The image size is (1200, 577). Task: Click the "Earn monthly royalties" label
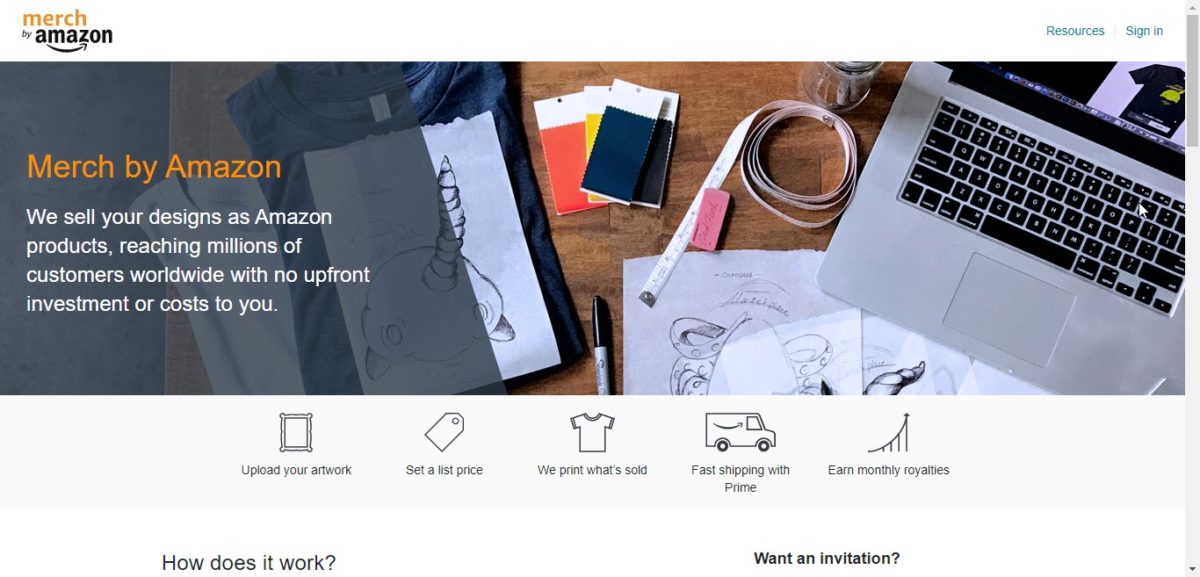click(888, 470)
